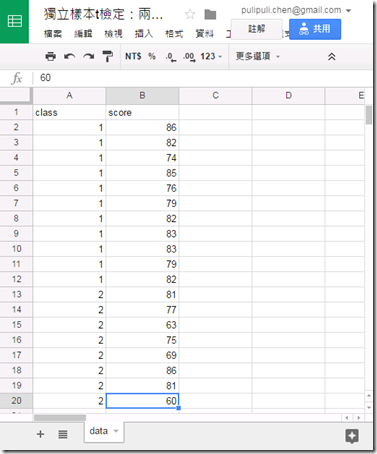
Task: Click the score cell 74
Action: click(x=142, y=158)
